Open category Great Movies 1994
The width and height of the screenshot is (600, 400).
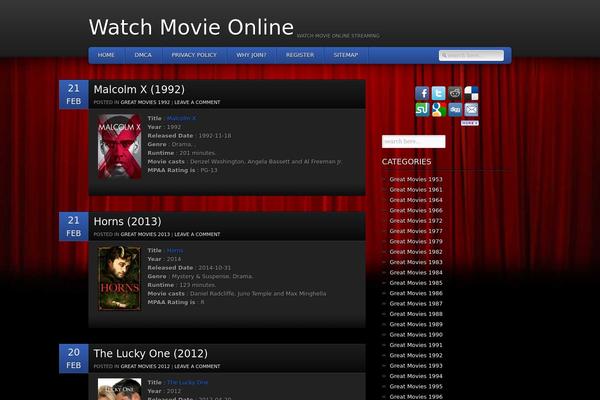pyautogui.click(x=416, y=376)
